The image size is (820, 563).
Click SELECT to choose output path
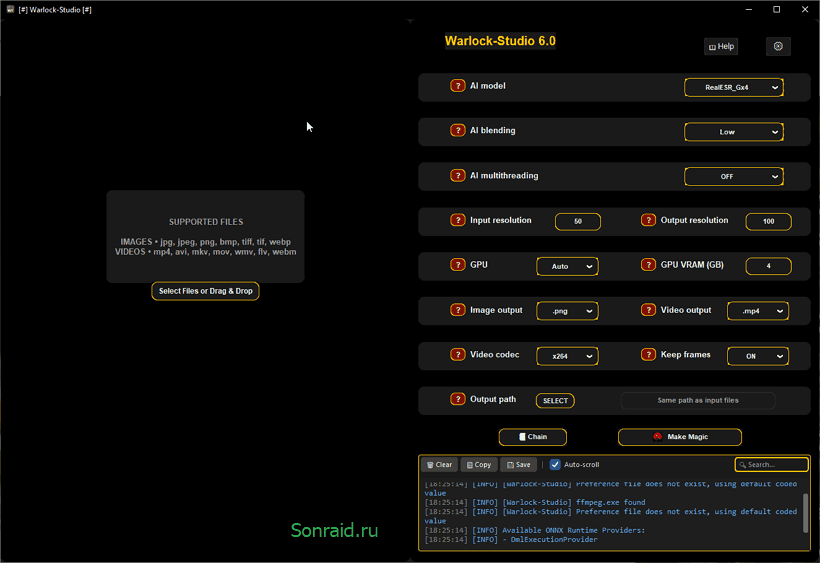[x=555, y=400]
